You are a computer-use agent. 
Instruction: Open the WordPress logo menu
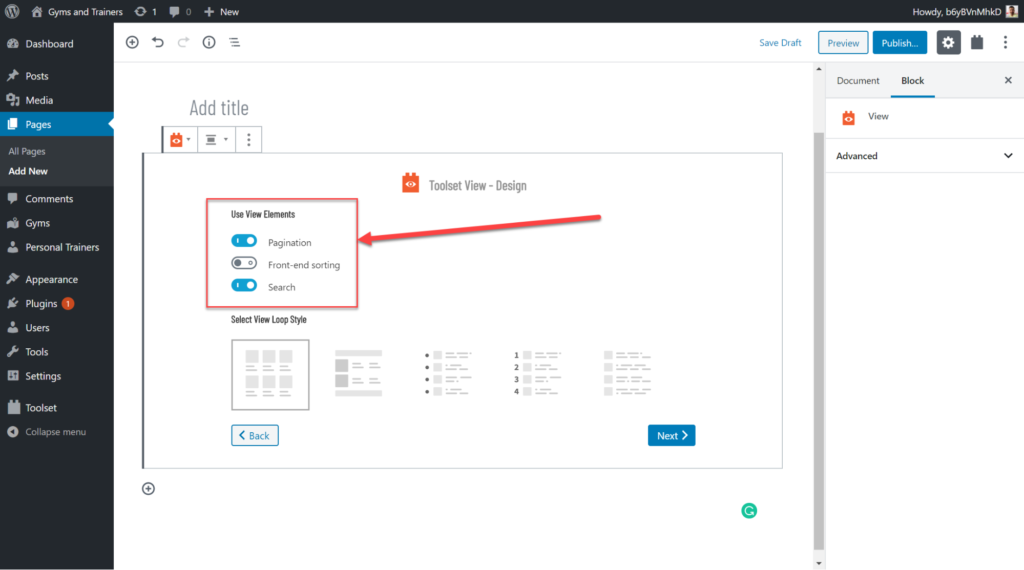point(12,11)
